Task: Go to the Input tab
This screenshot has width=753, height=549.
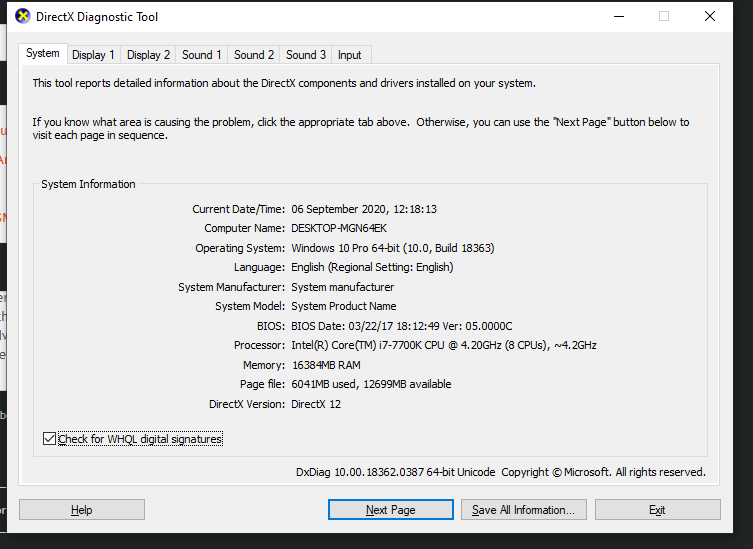Action: coord(349,55)
